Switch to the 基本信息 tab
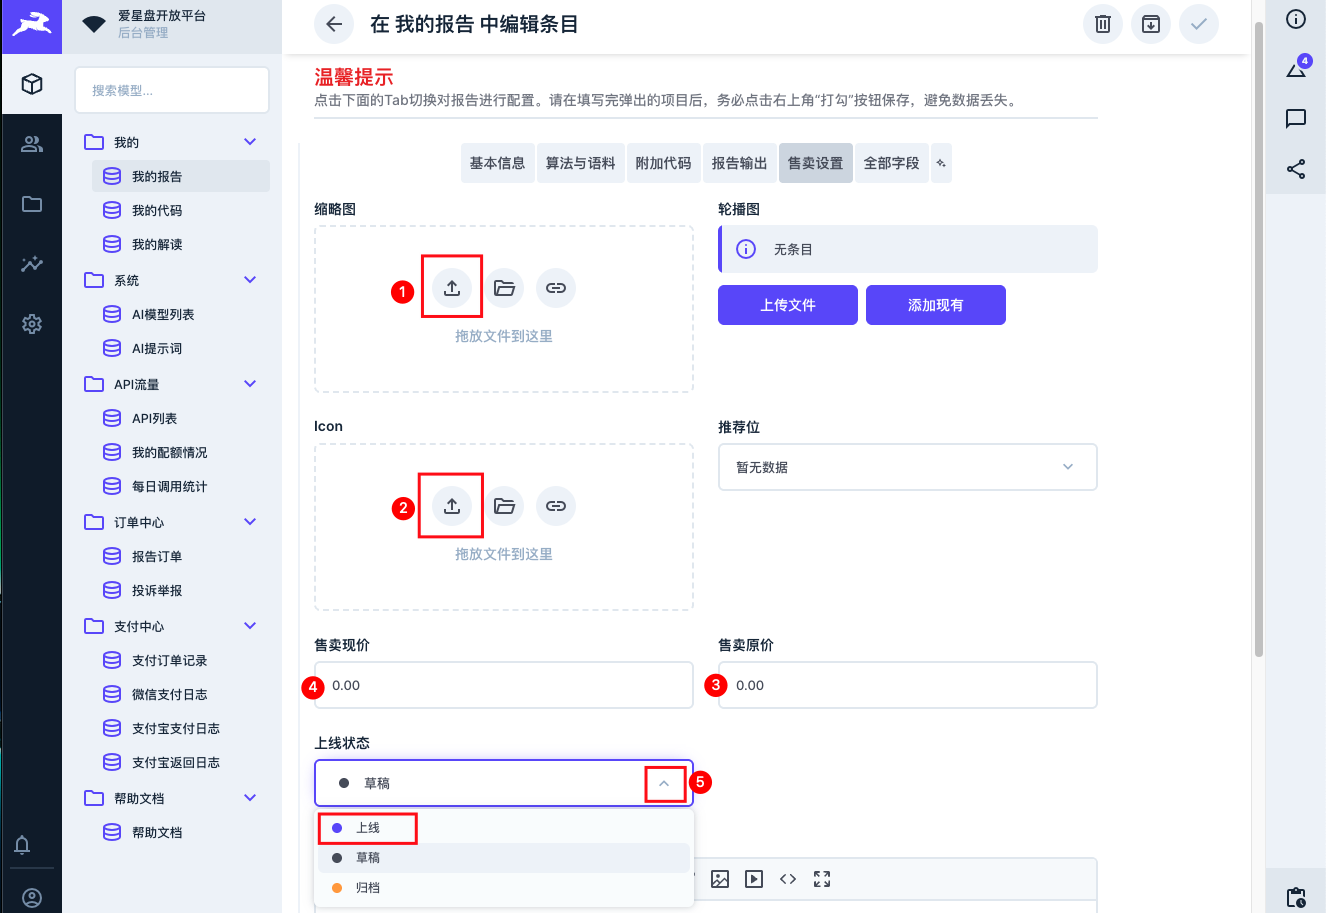 [497, 163]
